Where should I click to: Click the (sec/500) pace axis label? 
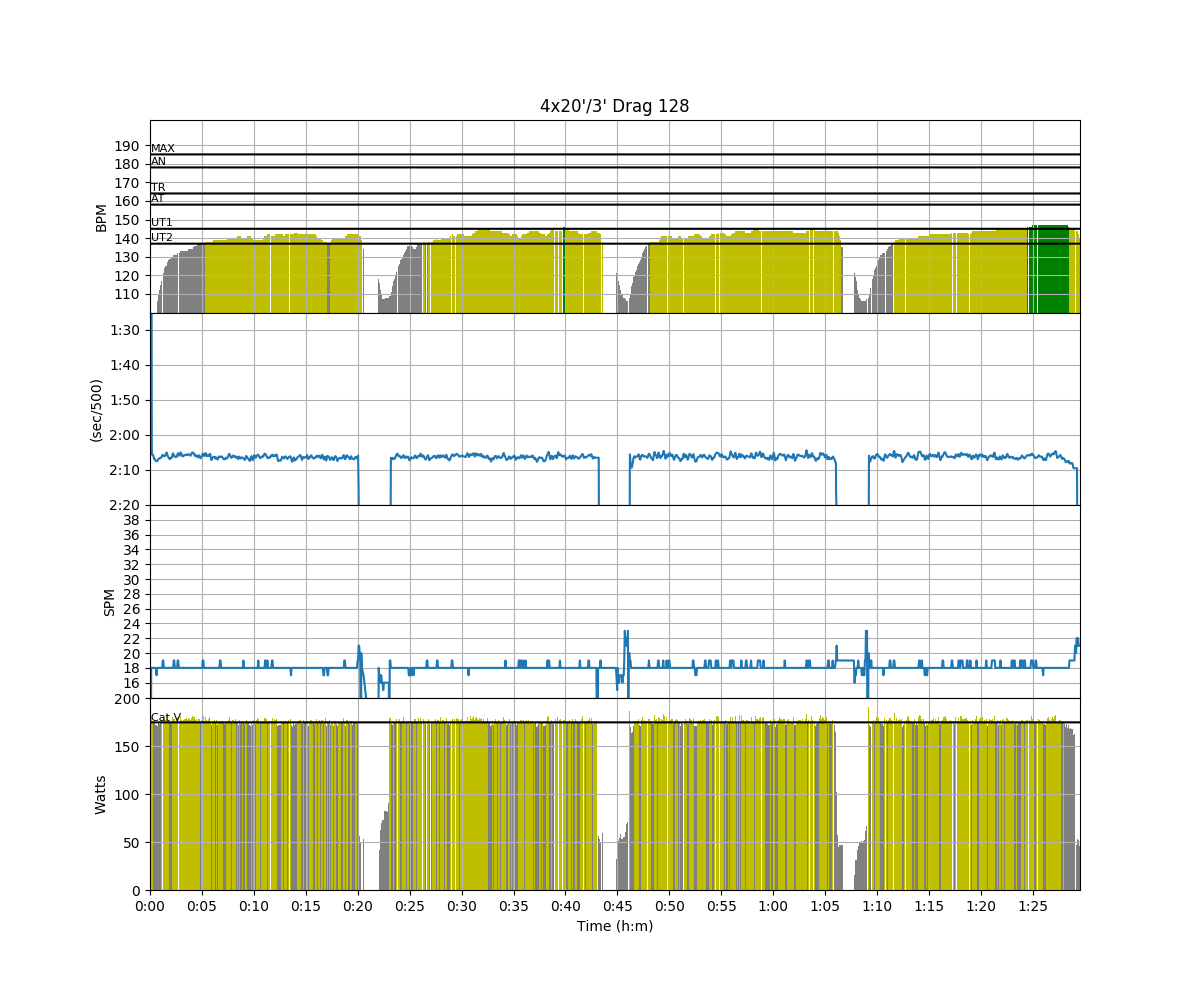[x=97, y=410]
